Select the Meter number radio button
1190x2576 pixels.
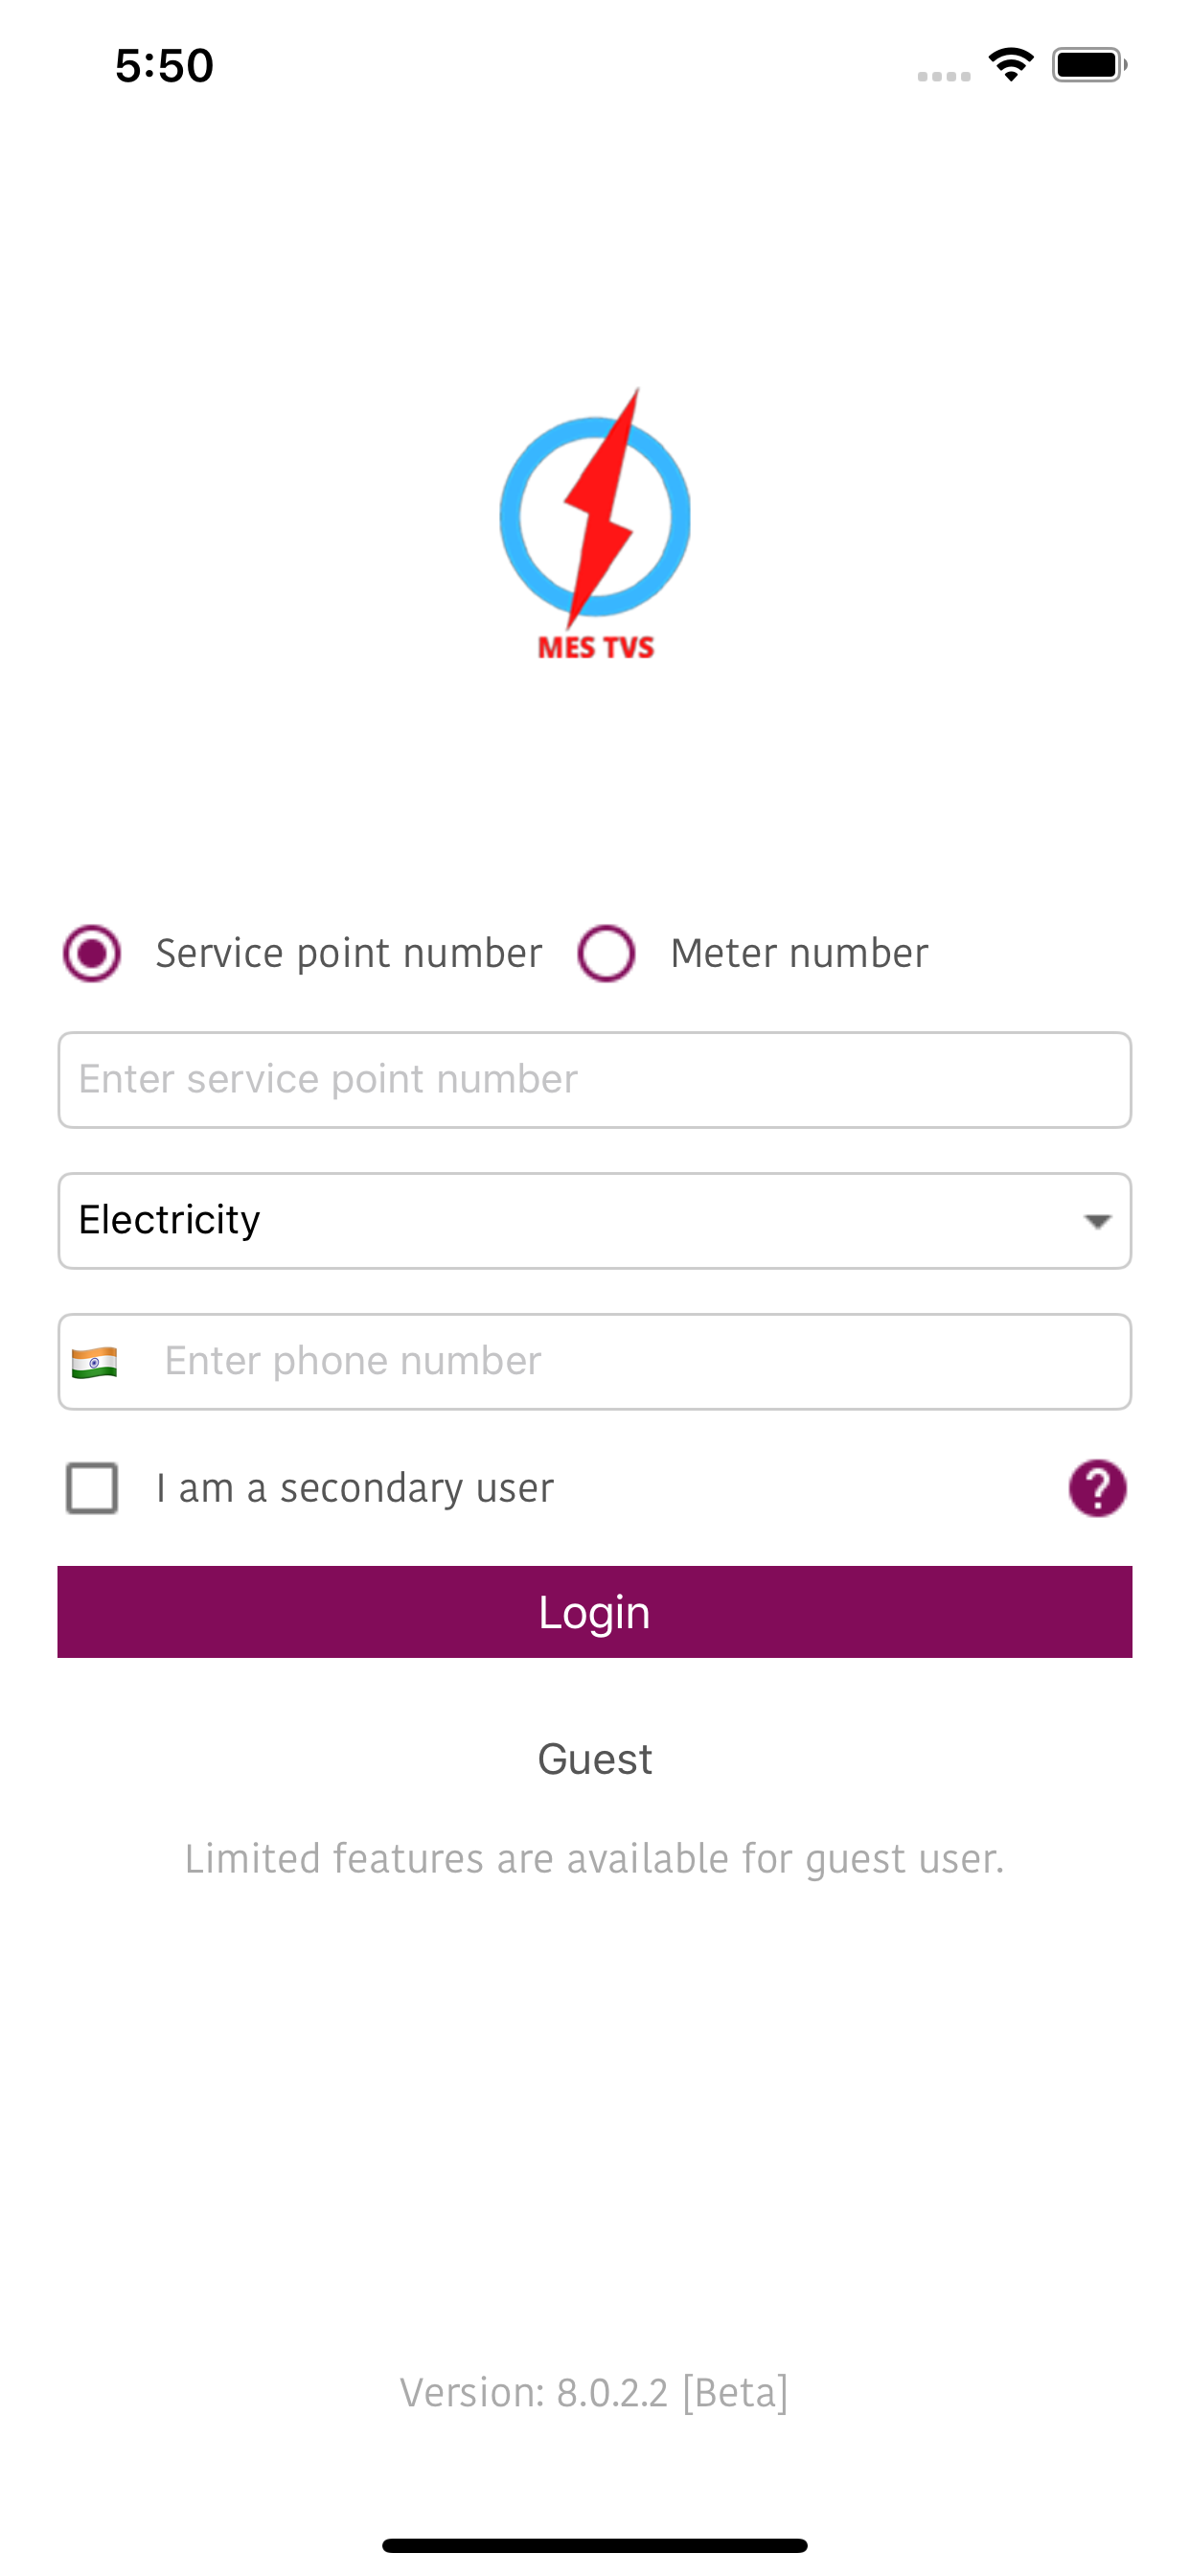click(x=606, y=953)
